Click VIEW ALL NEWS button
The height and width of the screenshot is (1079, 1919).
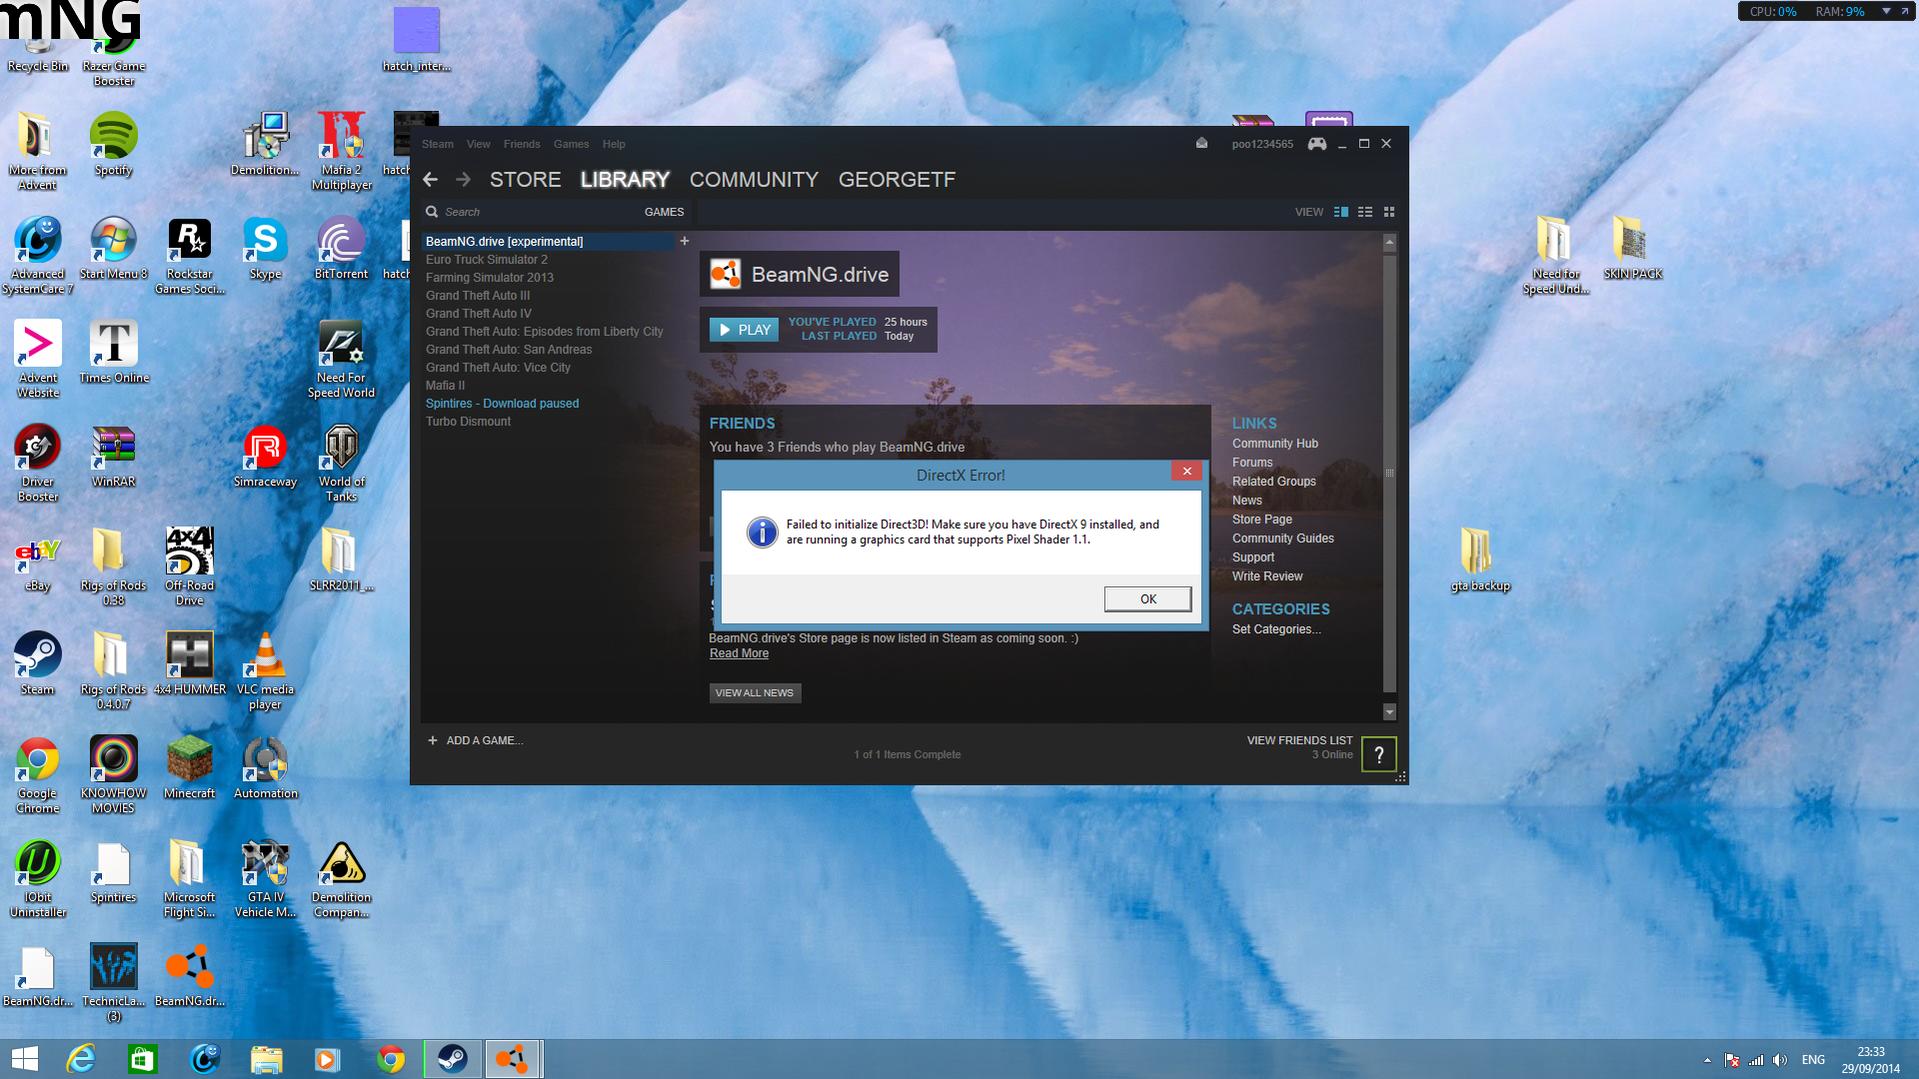[x=754, y=693]
